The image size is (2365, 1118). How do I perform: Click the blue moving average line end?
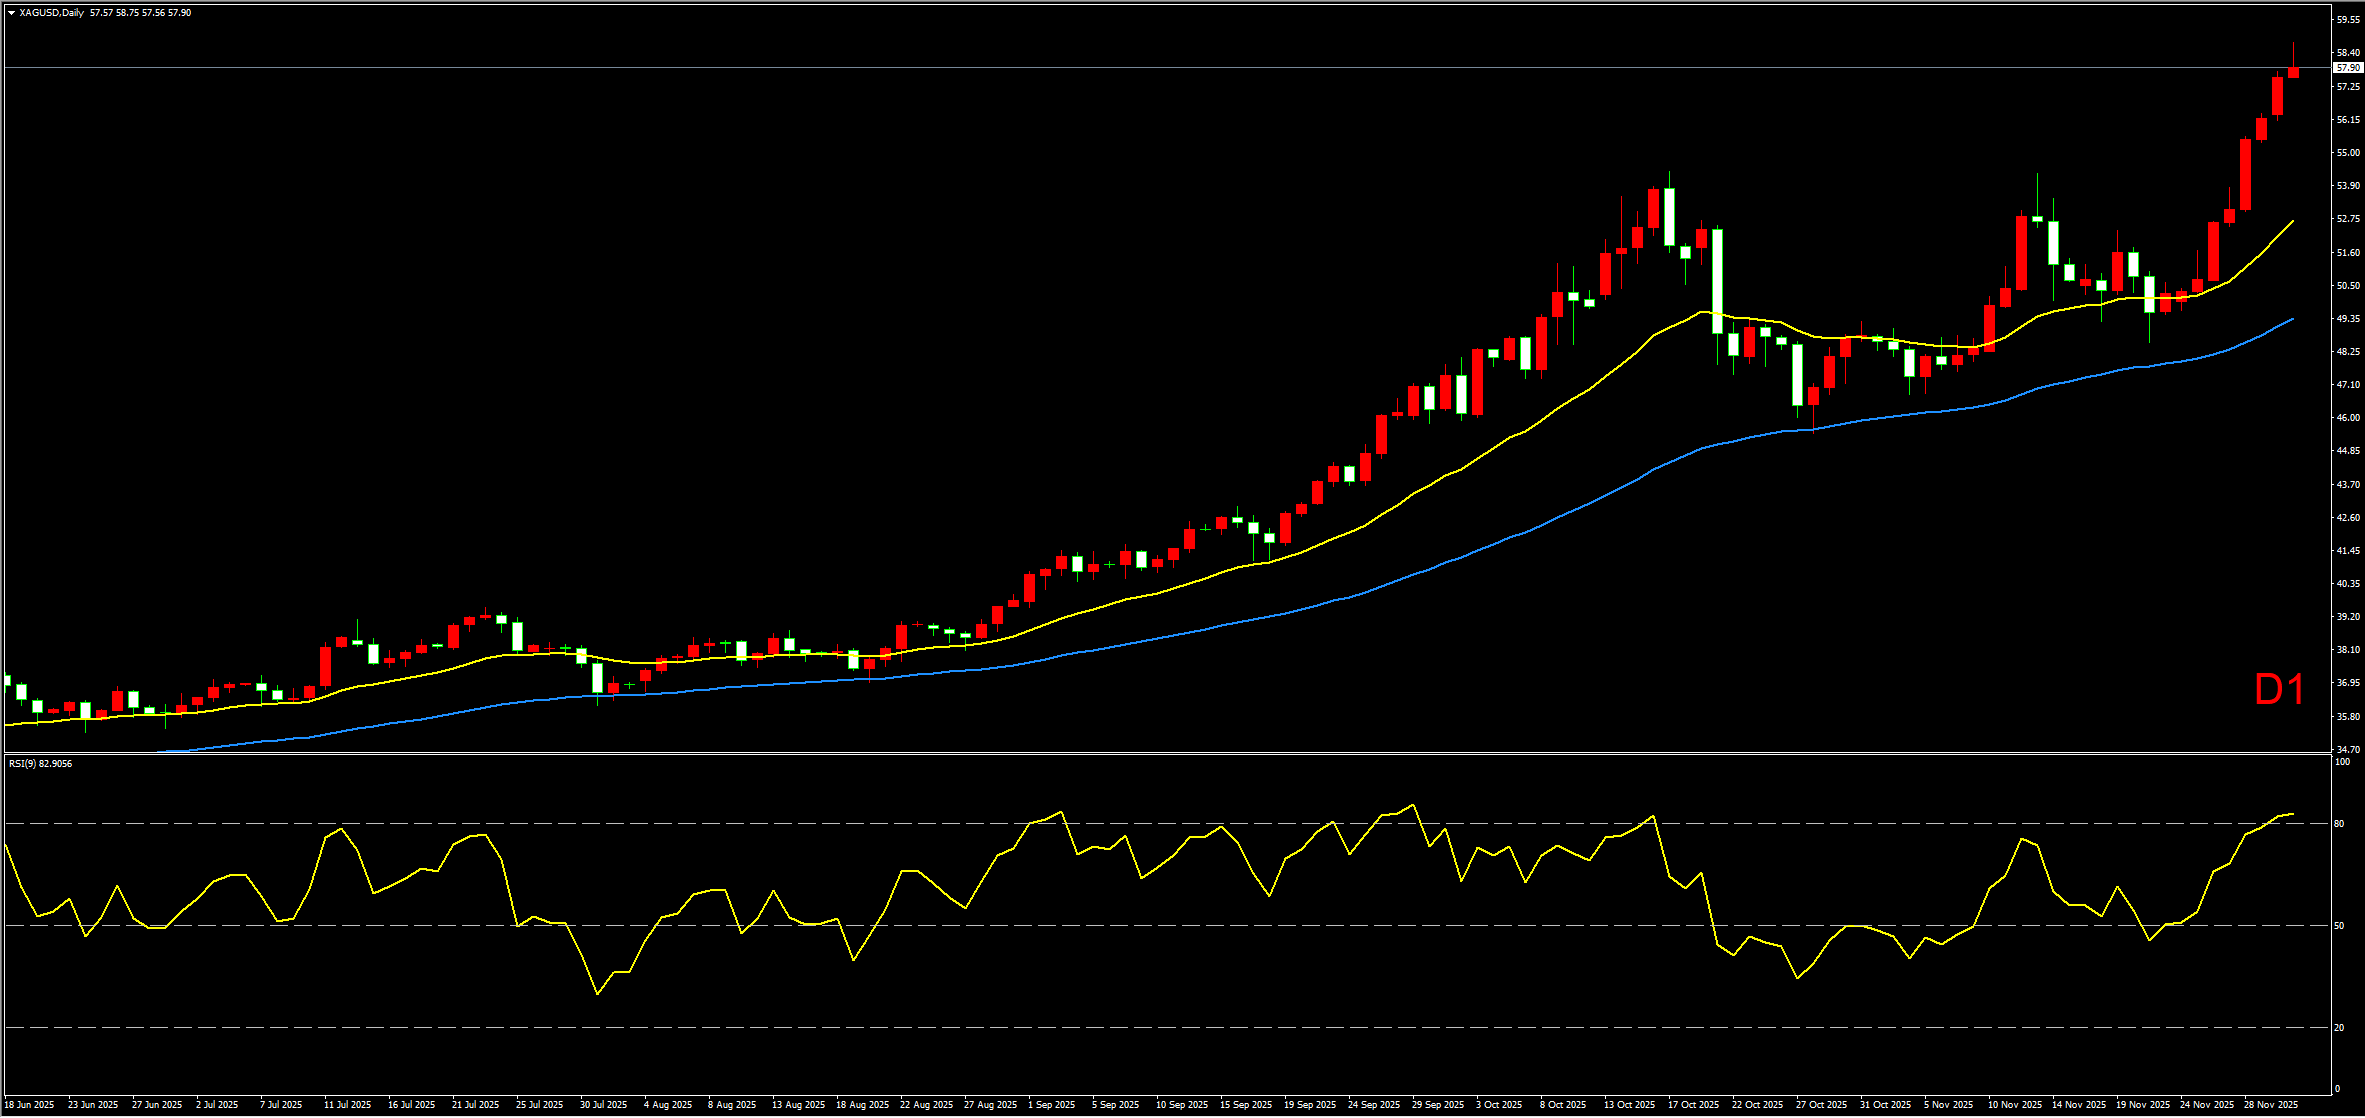point(2292,319)
